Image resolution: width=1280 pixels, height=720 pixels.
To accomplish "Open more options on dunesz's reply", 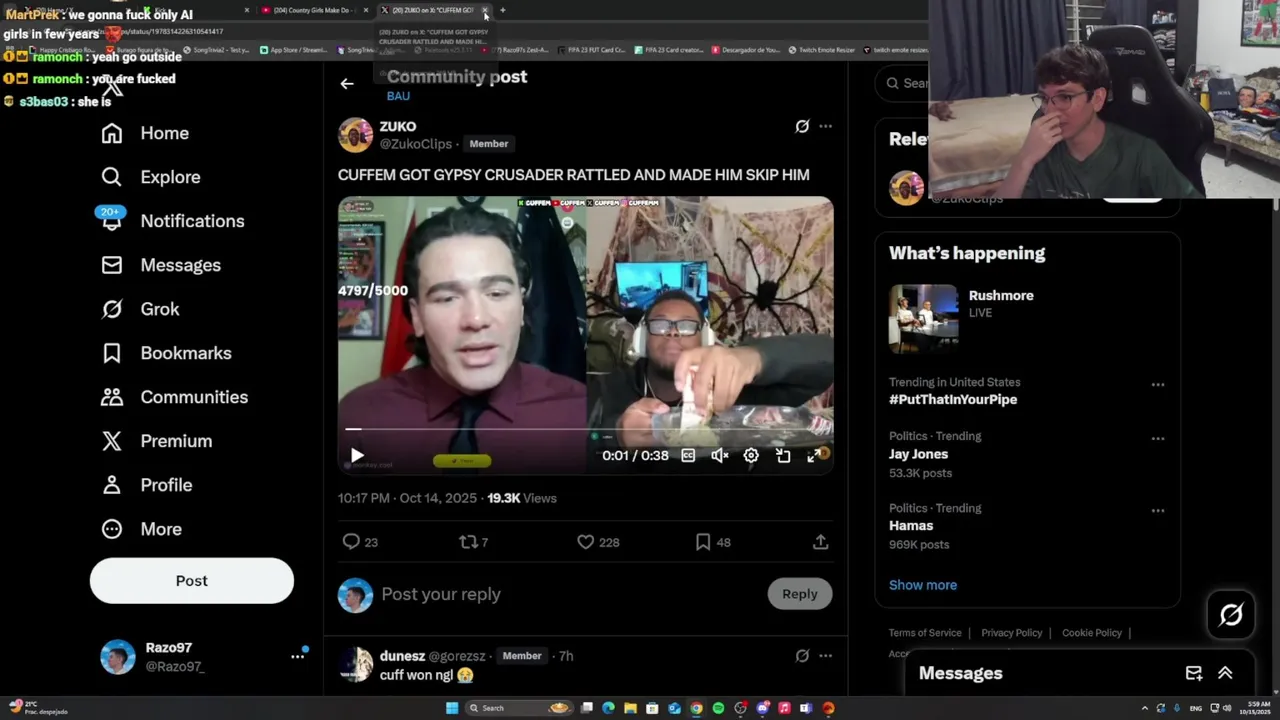I will coord(825,656).
